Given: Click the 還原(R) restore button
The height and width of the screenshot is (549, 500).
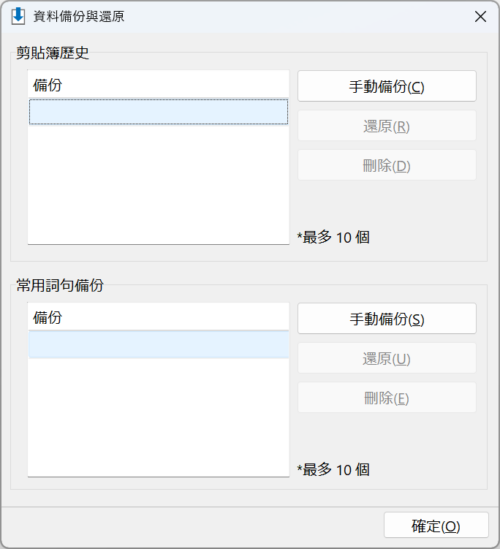Looking at the screenshot, I should 387,126.
